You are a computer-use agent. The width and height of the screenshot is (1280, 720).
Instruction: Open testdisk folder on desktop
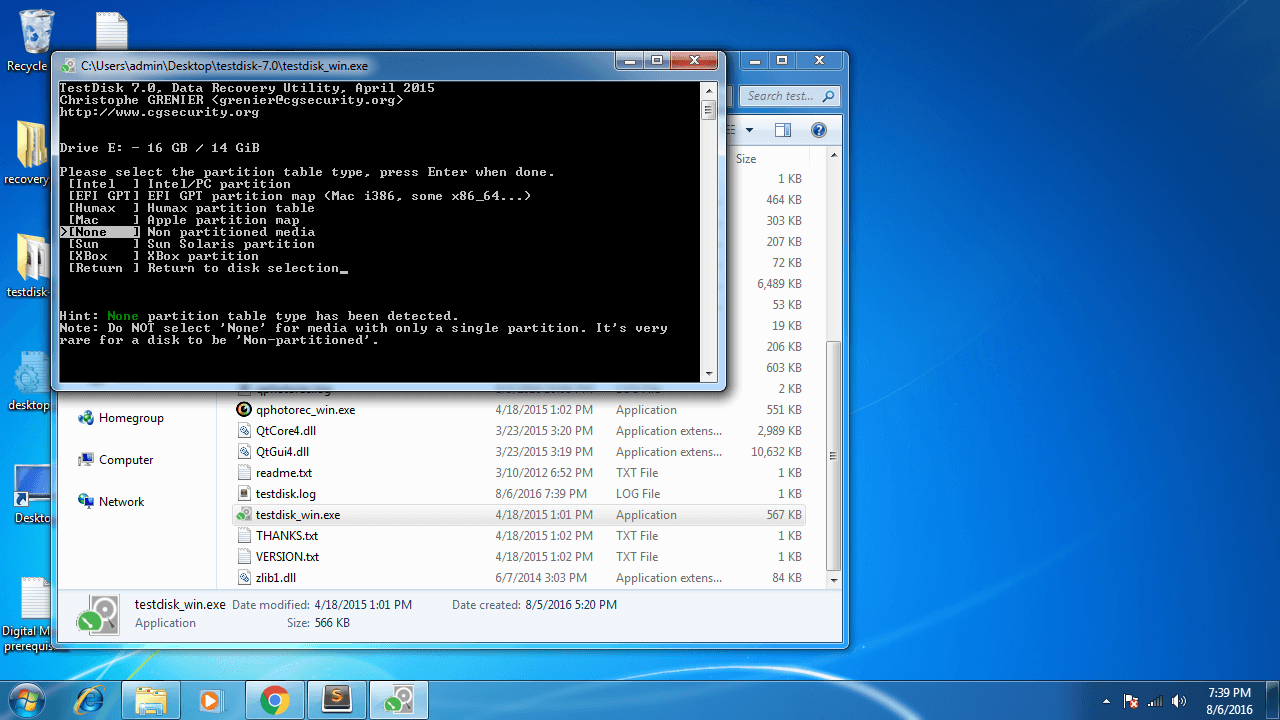[x=30, y=266]
